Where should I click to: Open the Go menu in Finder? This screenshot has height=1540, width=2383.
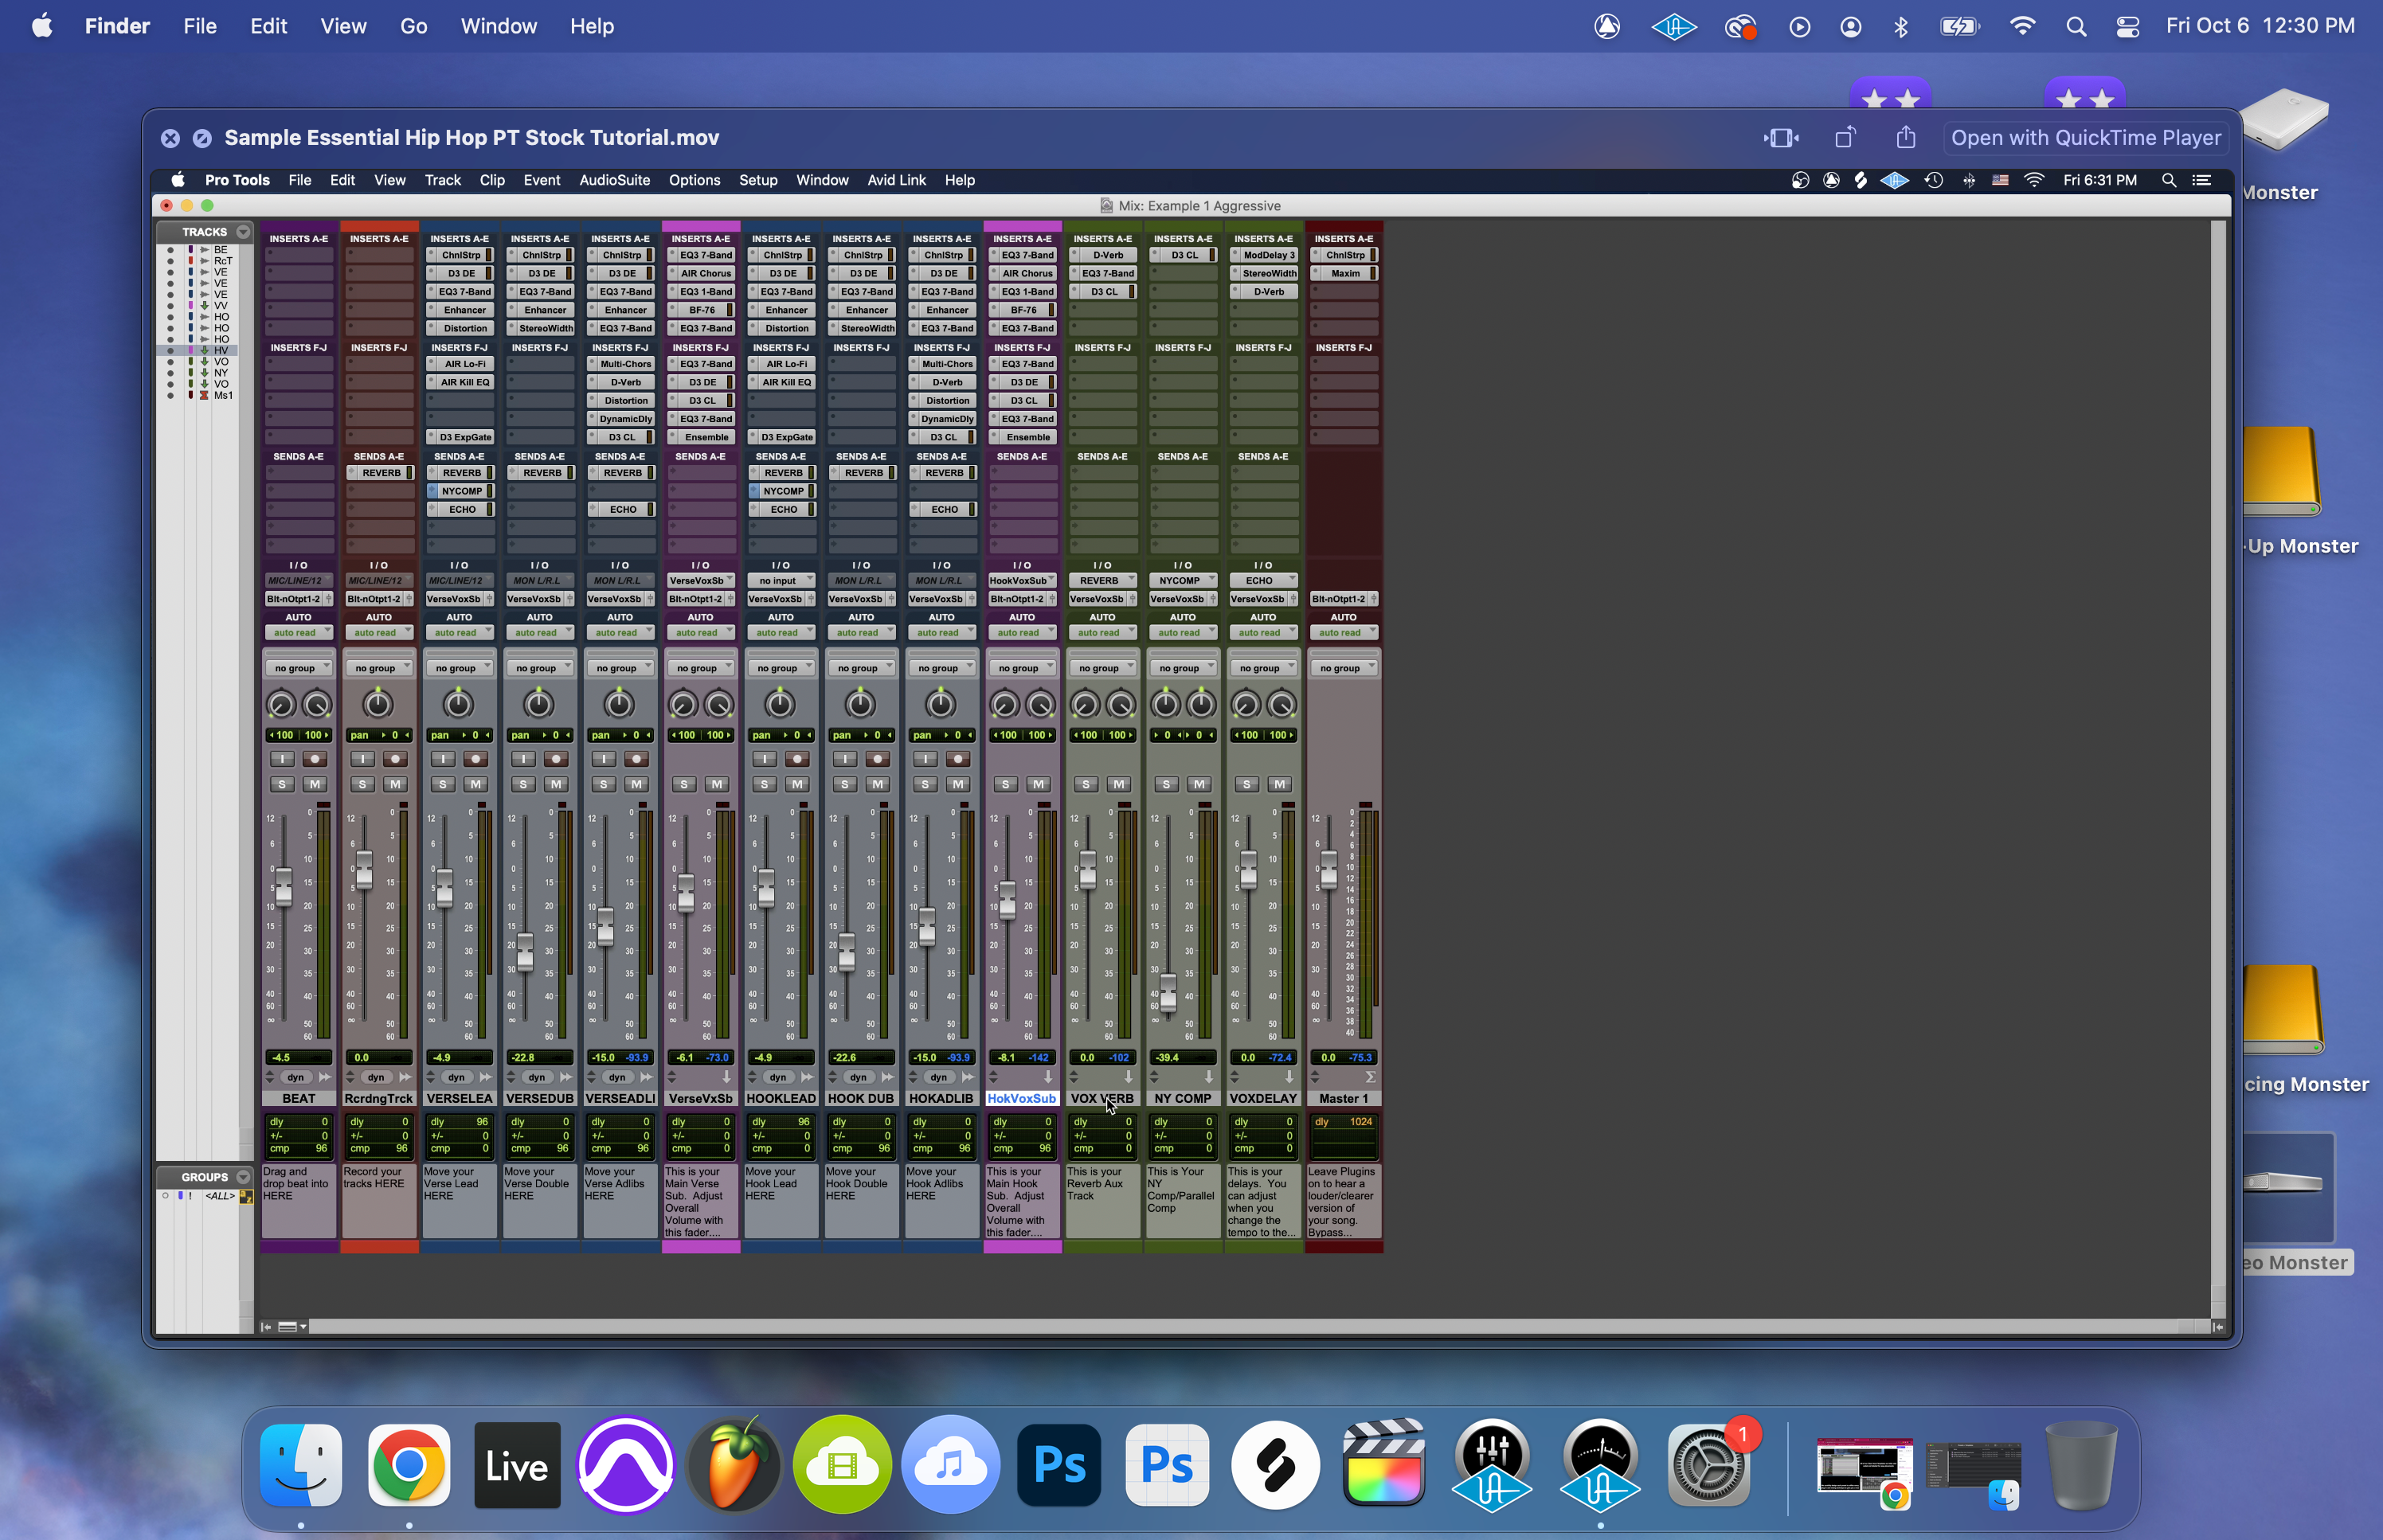click(x=413, y=27)
